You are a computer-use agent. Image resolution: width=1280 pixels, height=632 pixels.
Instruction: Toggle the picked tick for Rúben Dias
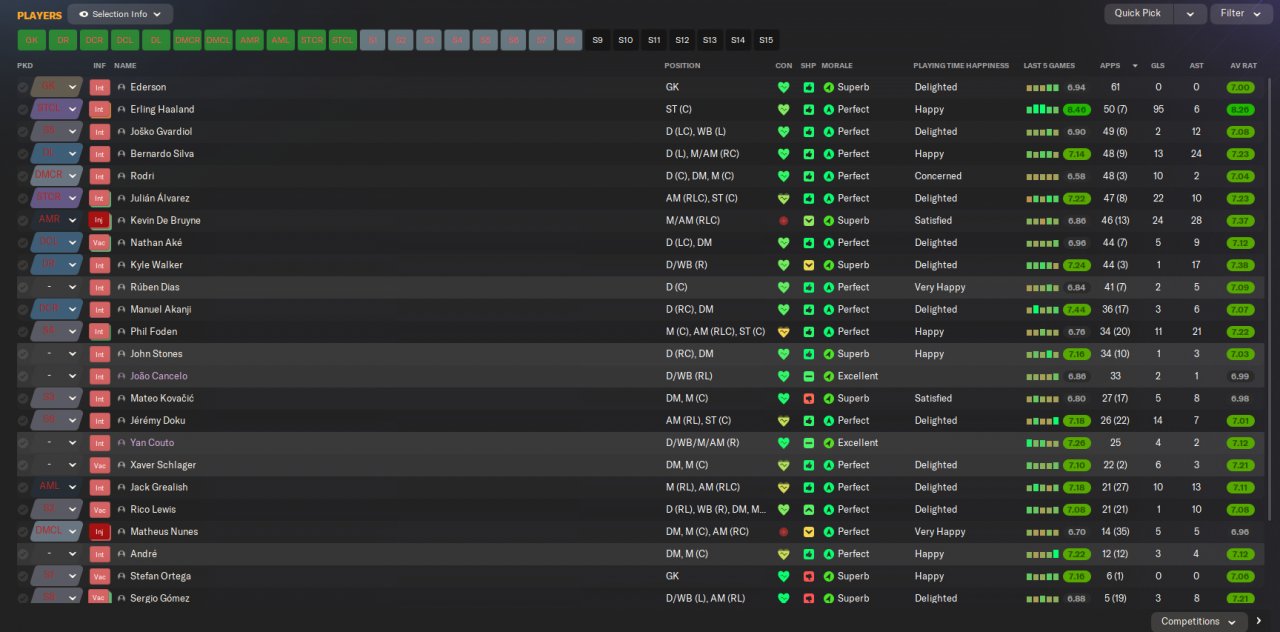23,287
